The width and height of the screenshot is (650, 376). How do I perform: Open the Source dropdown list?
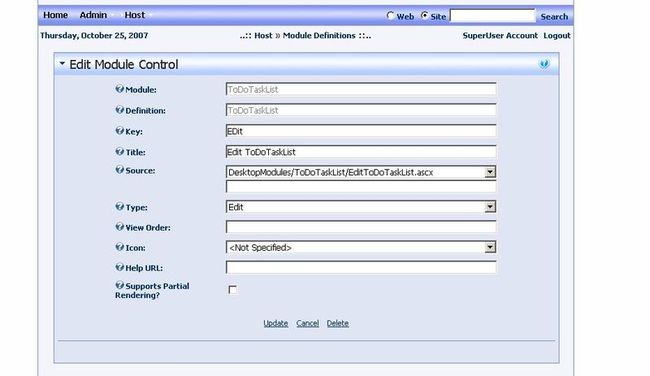pos(490,172)
